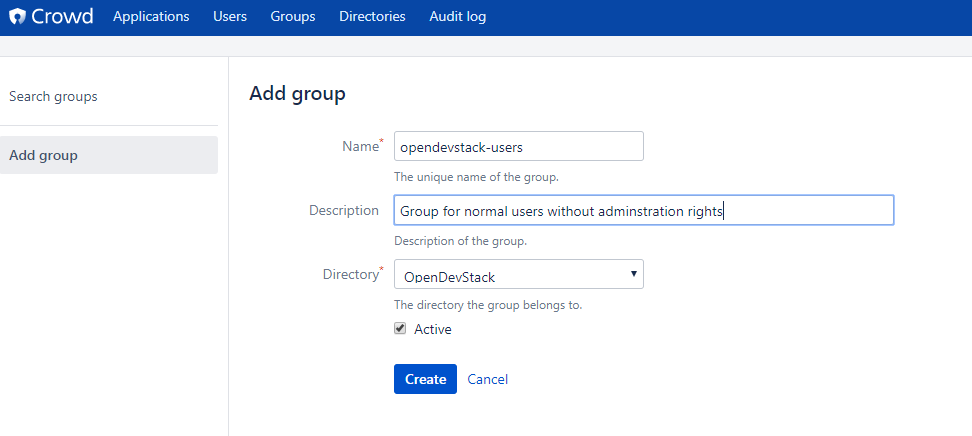Screen dimensions: 972x436
Task: Open the Applications menu
Action: point(151,17)
